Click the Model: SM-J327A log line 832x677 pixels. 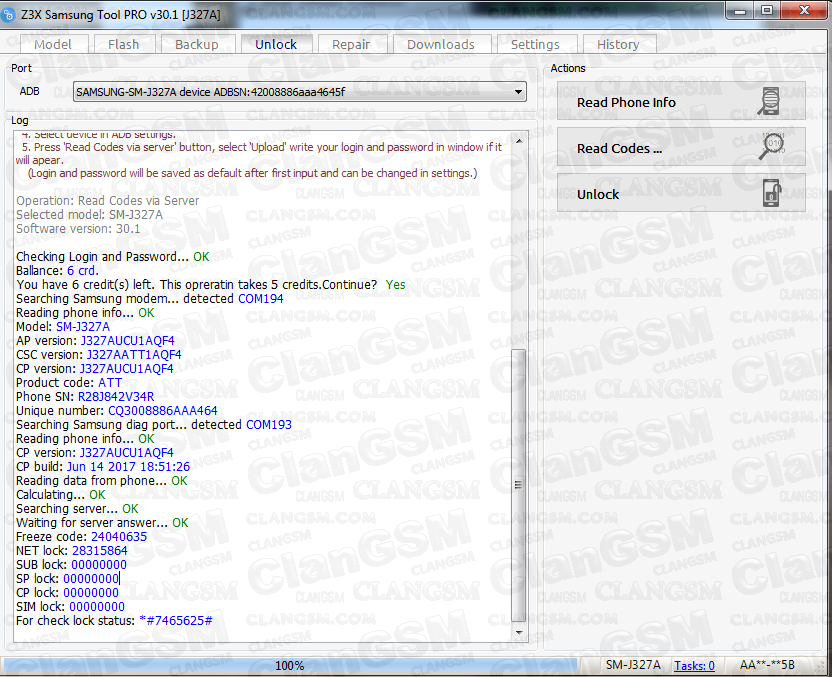pyautogui.click(x=63, y=326)
